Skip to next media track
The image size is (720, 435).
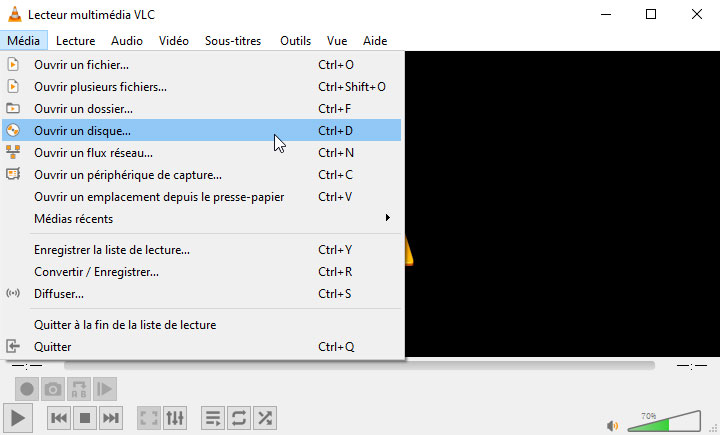[x=111, y=418]
